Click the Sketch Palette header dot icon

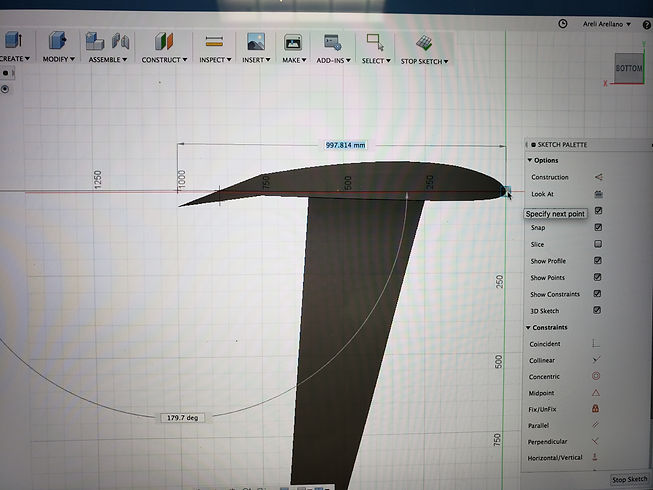(x=533, y=145)
